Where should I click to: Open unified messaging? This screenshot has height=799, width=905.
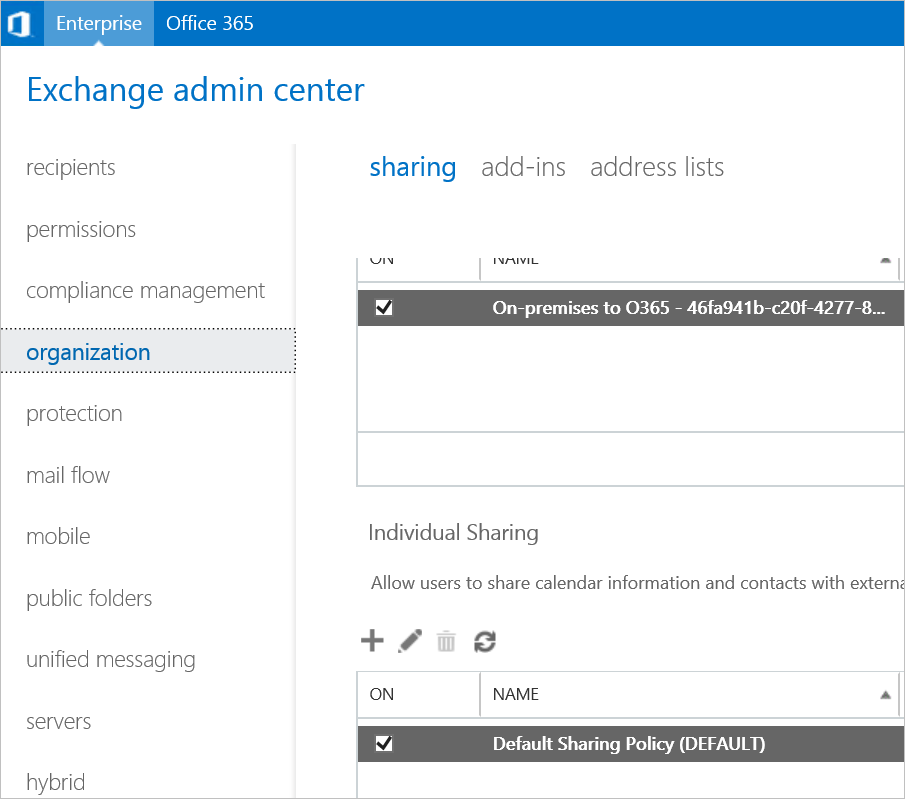(111, 660)
